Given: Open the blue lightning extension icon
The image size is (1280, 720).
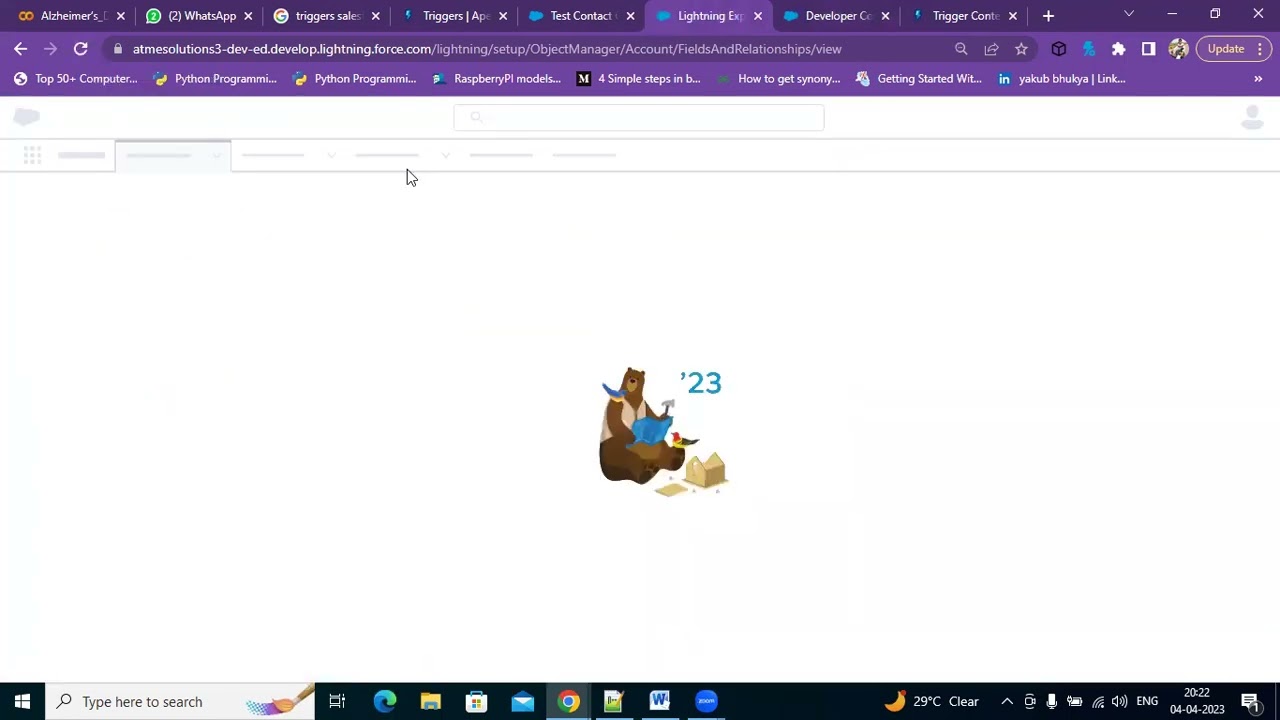Looking at the screenshot, I should 1089,49.
